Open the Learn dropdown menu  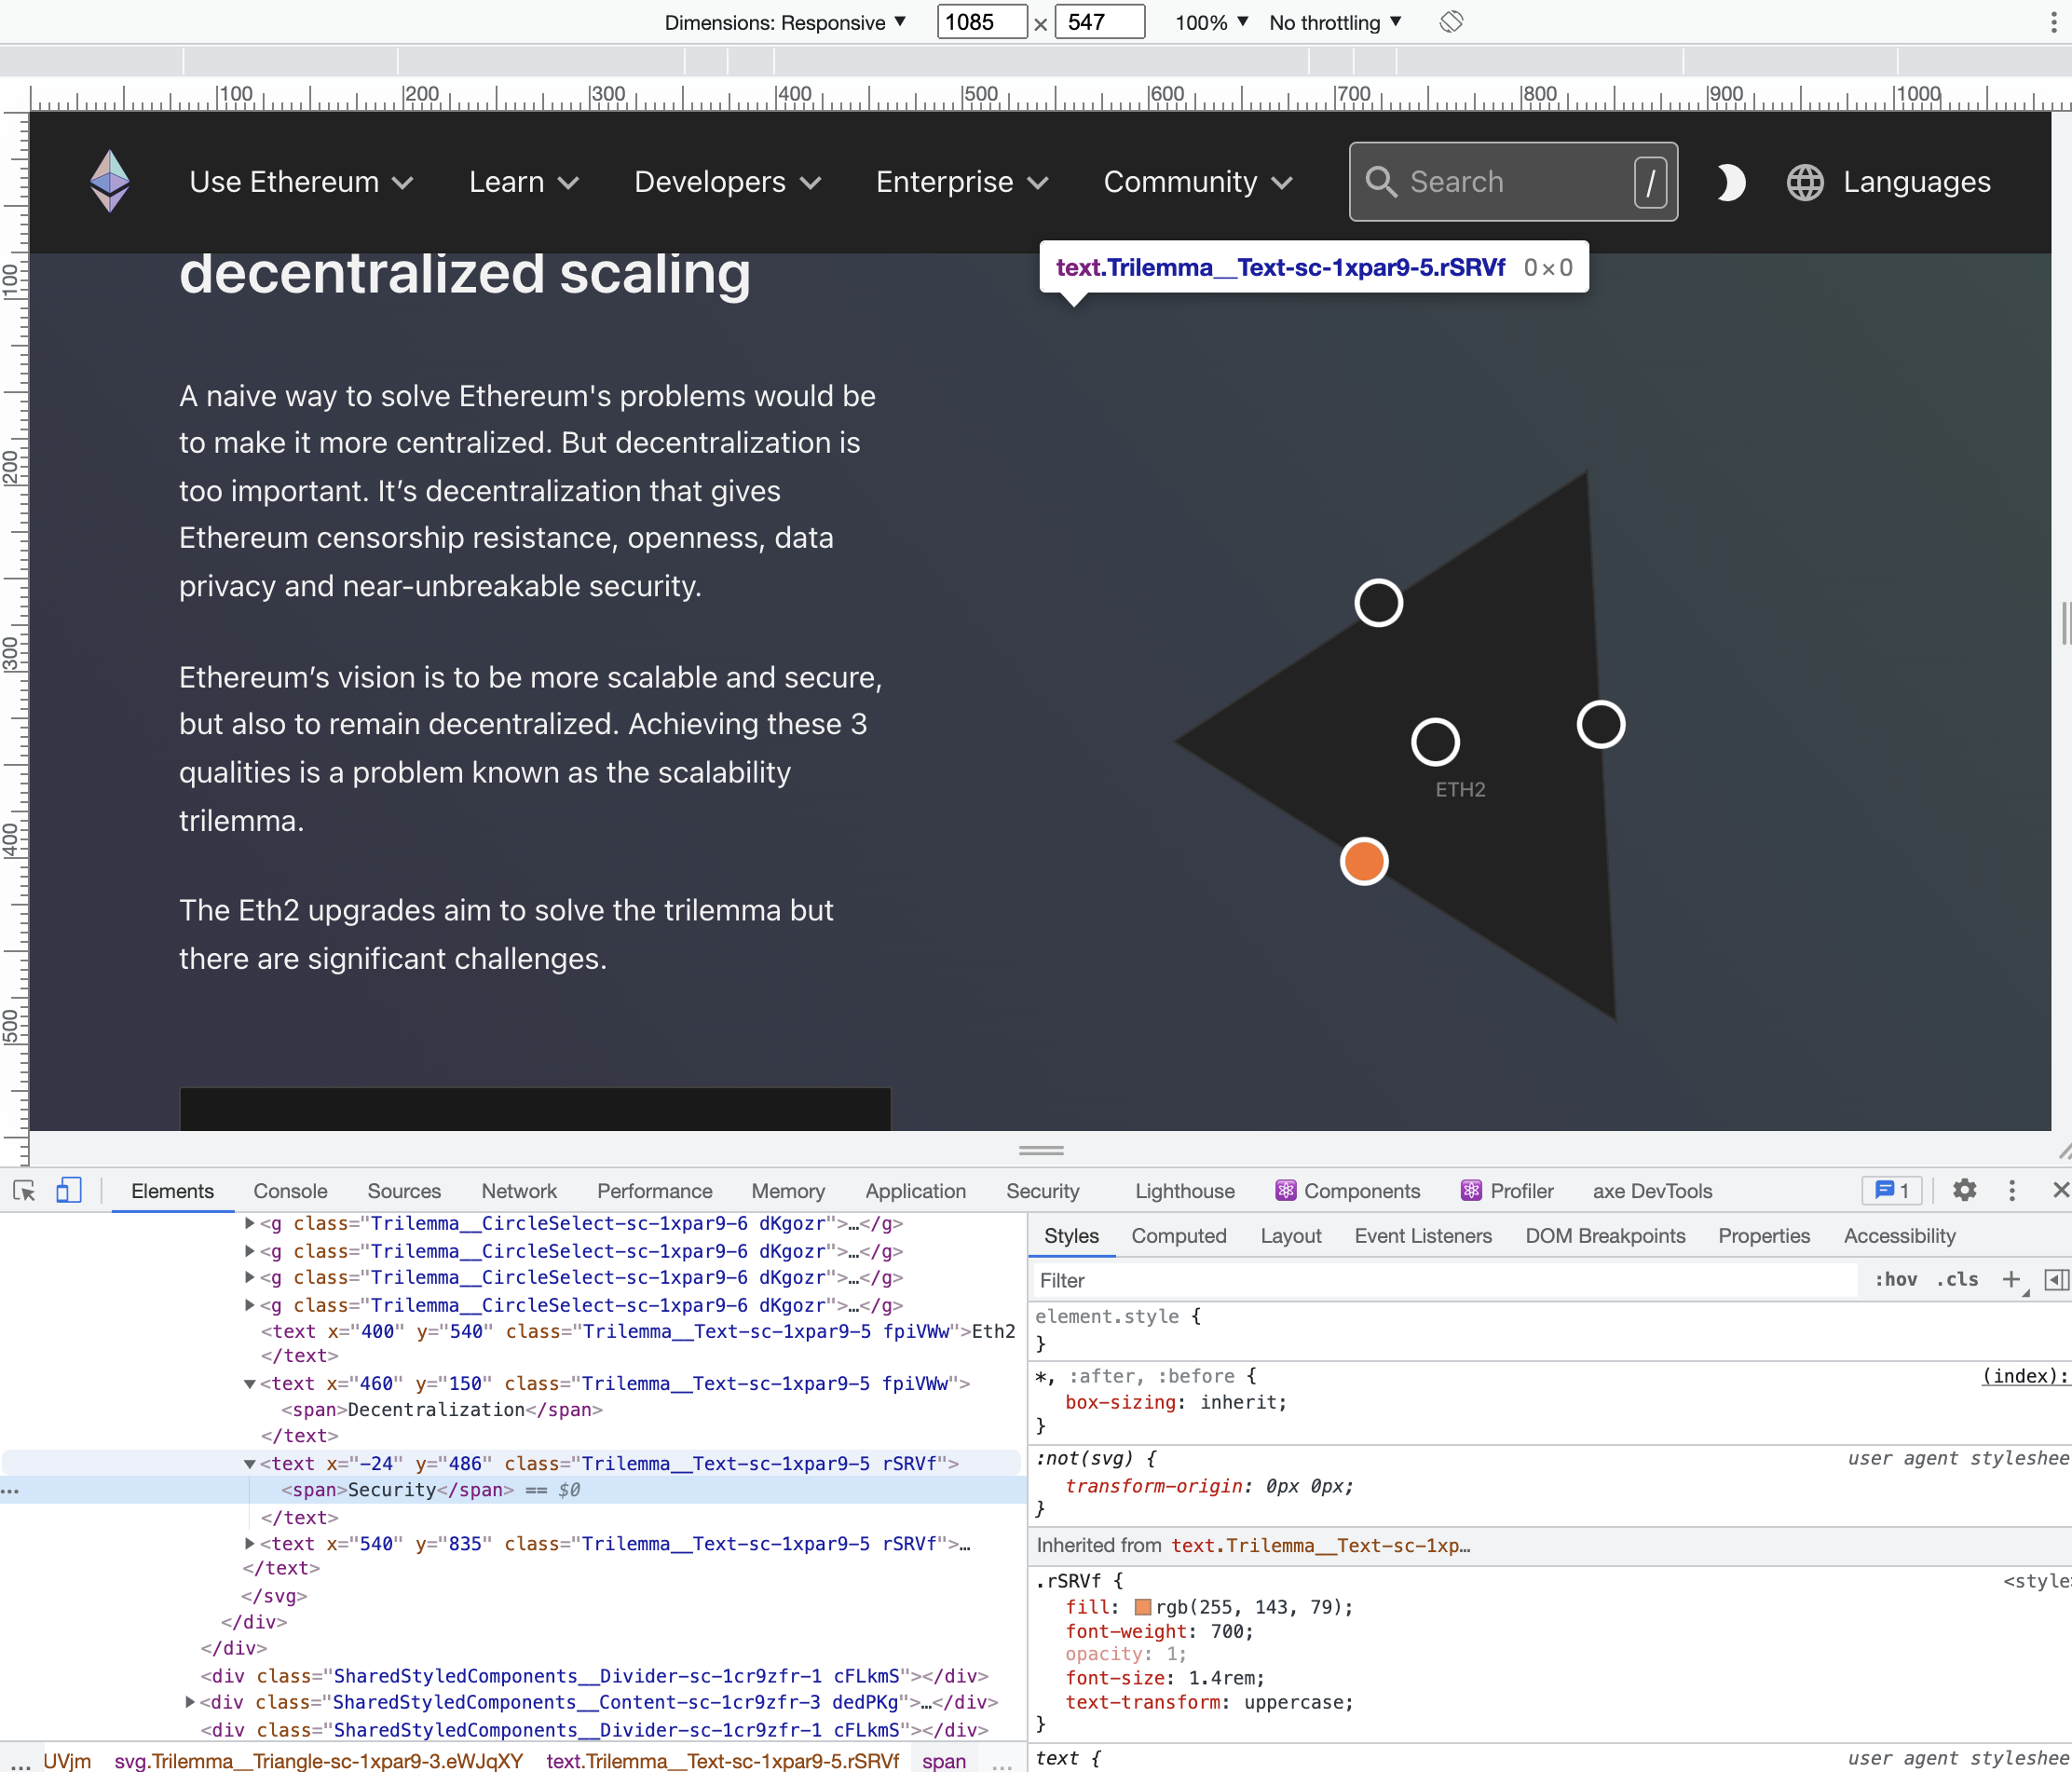524,182
